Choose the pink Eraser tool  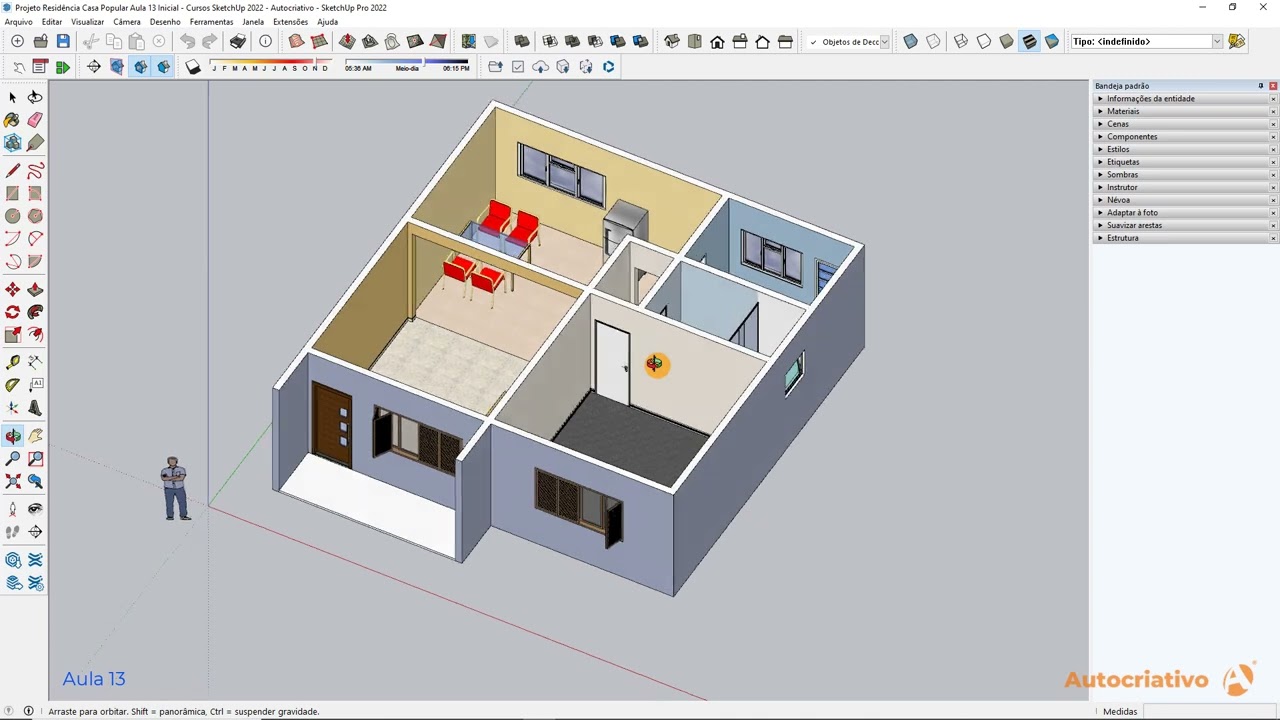[x=35, y=120]
